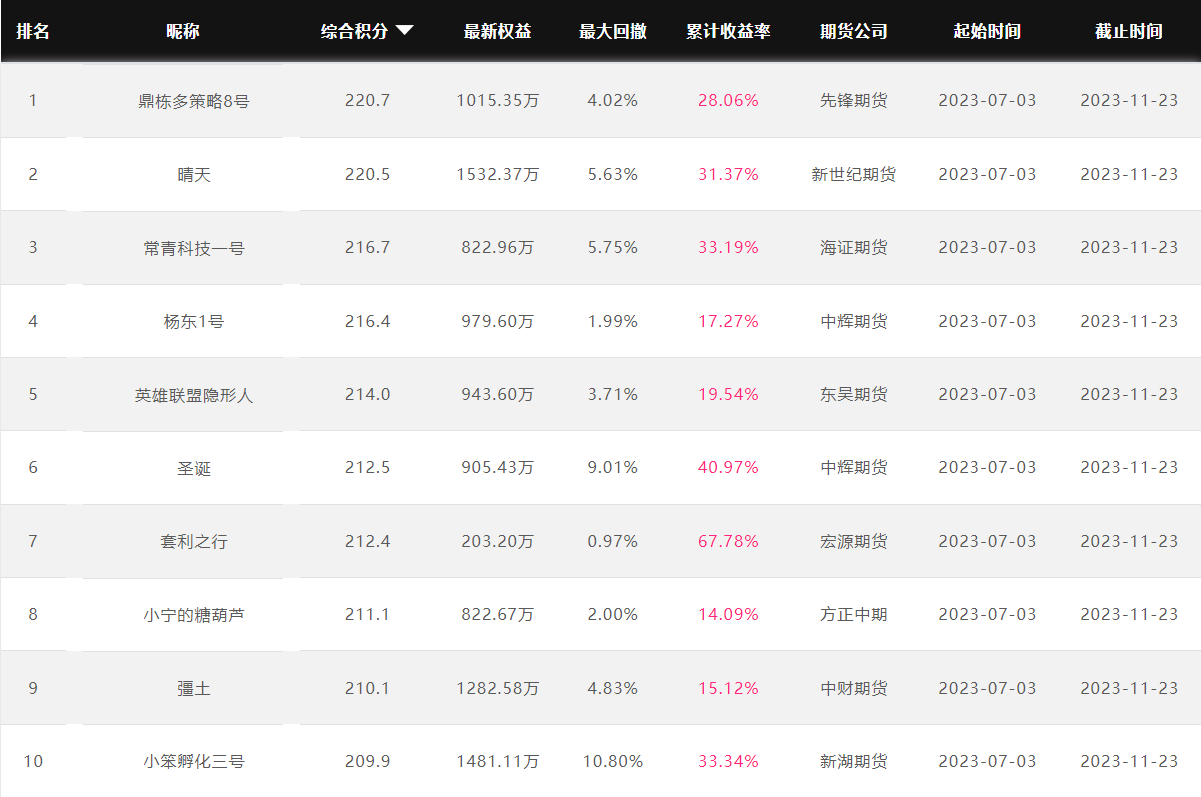This screenshot has width=1201, height=797.
Task: Click drawdown value 5.63%
Action: click(613, 174)
